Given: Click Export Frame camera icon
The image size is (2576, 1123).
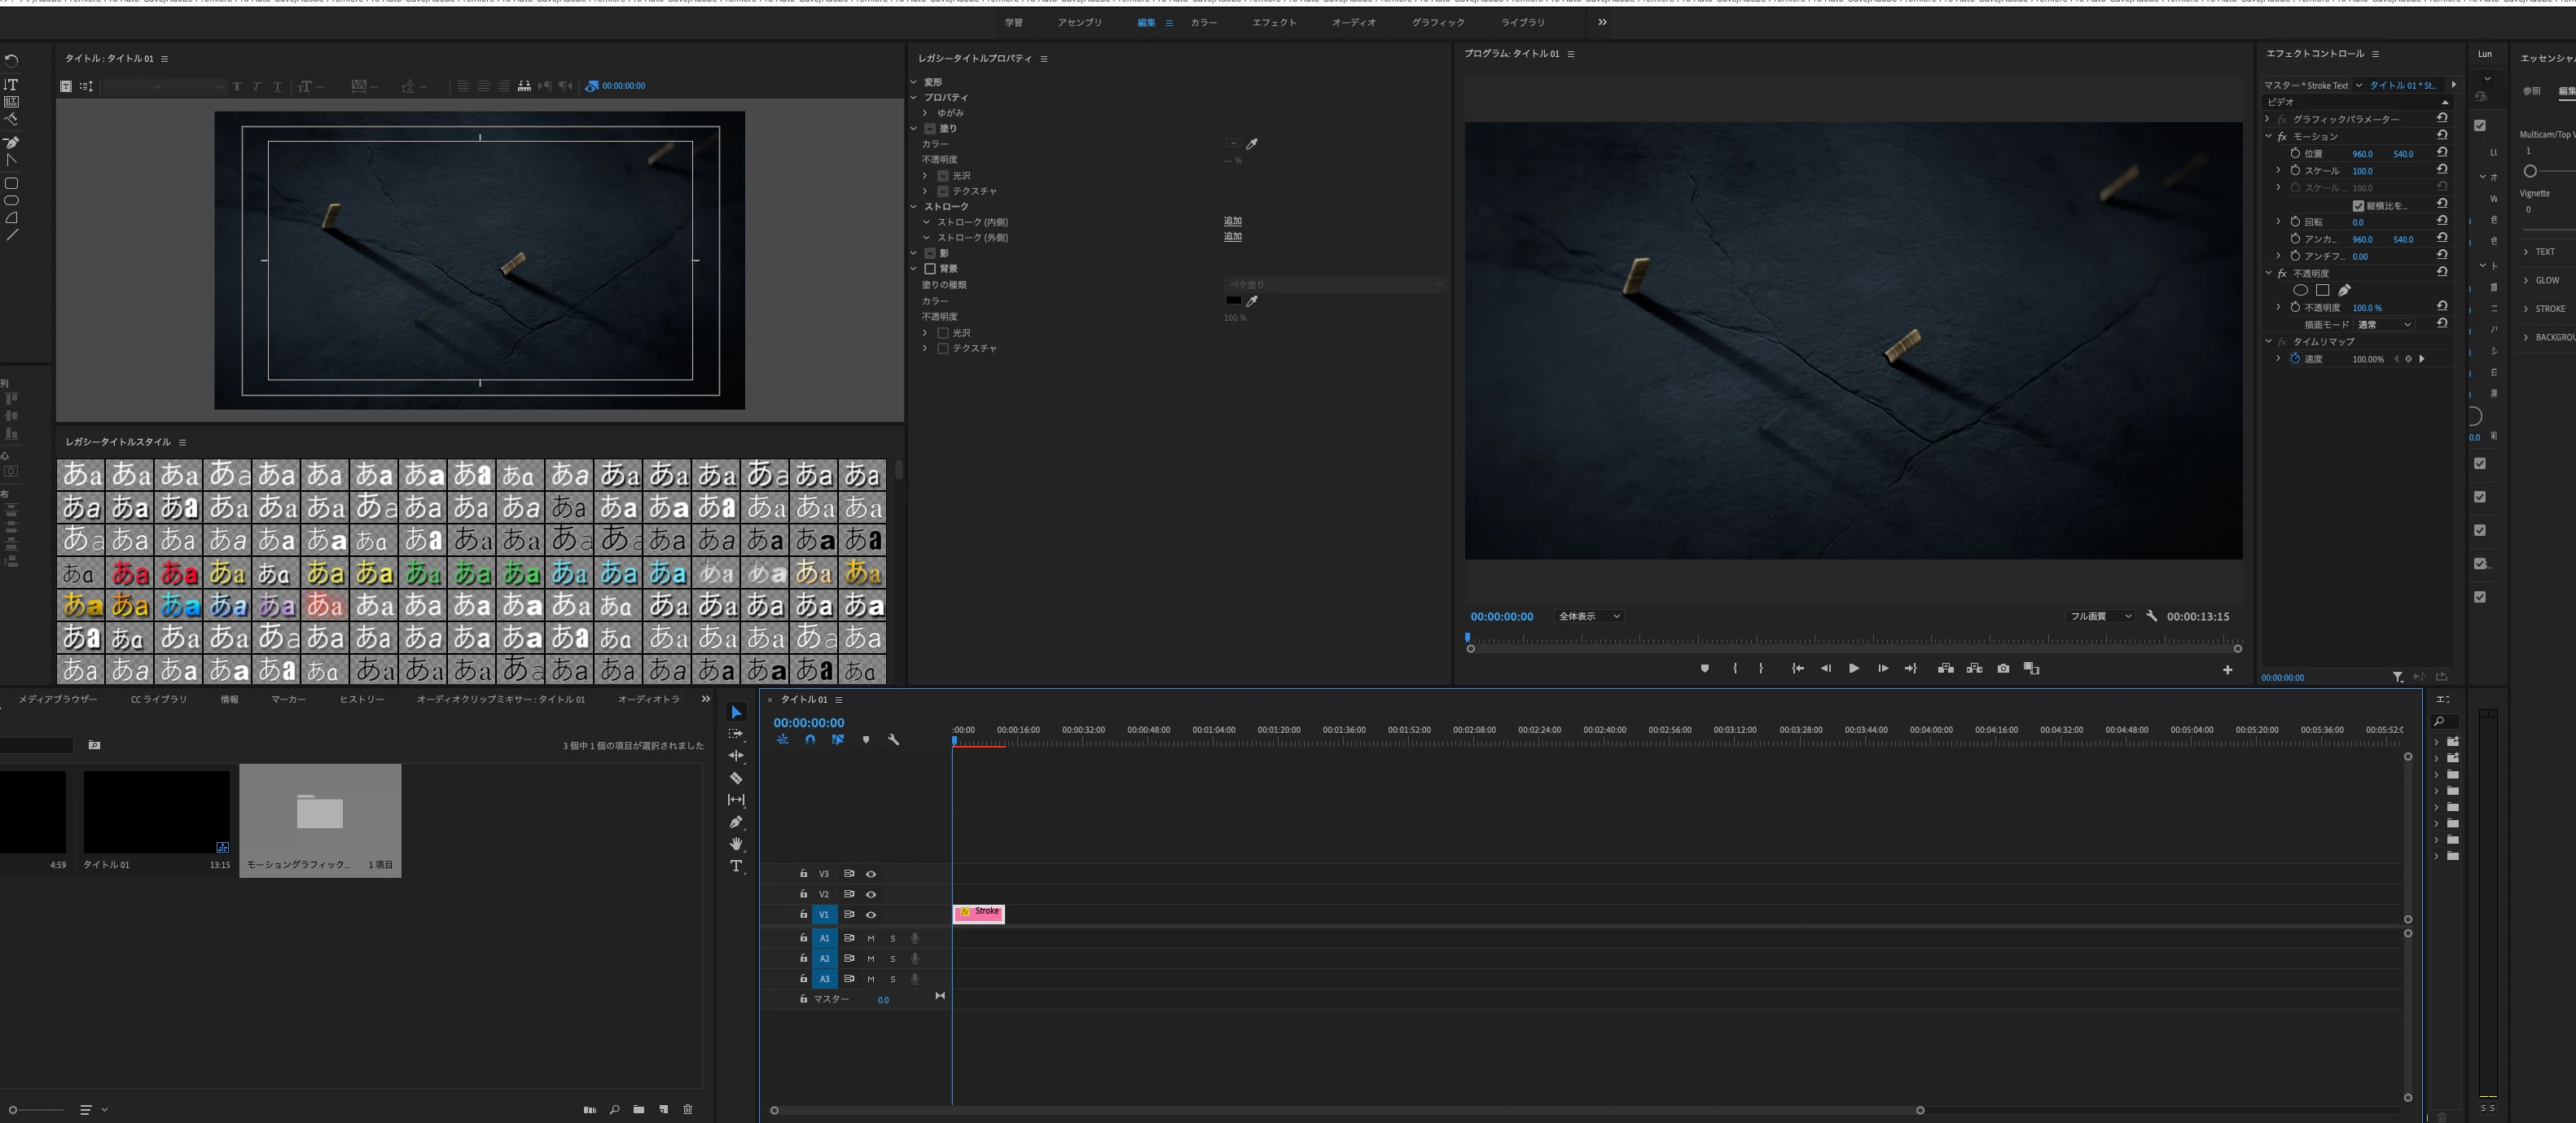Looking at the screenshot, I should [x=2003, y=668].
